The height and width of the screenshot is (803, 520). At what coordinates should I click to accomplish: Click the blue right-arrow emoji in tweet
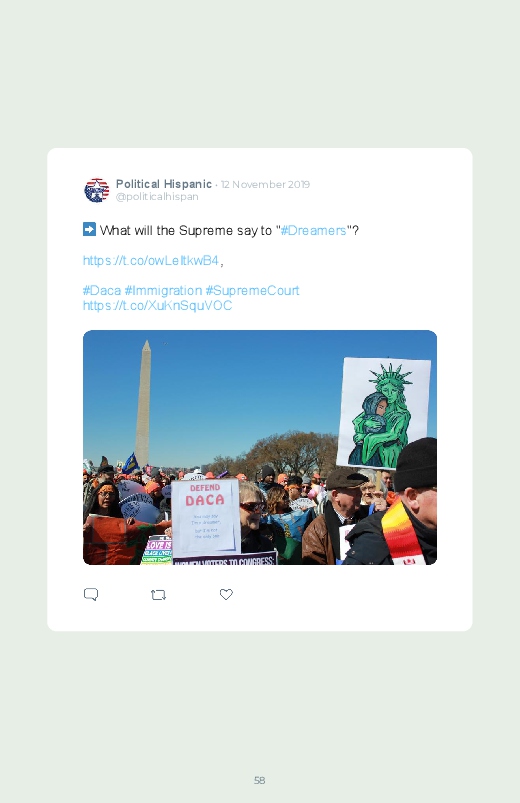coord(89,229)
